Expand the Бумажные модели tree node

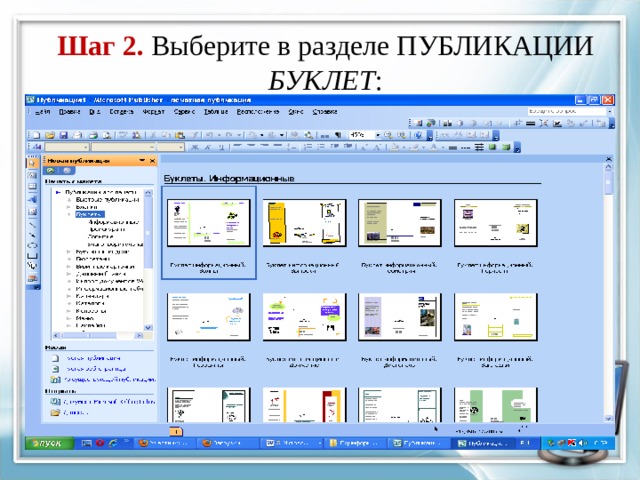click(x=69, y=252)
